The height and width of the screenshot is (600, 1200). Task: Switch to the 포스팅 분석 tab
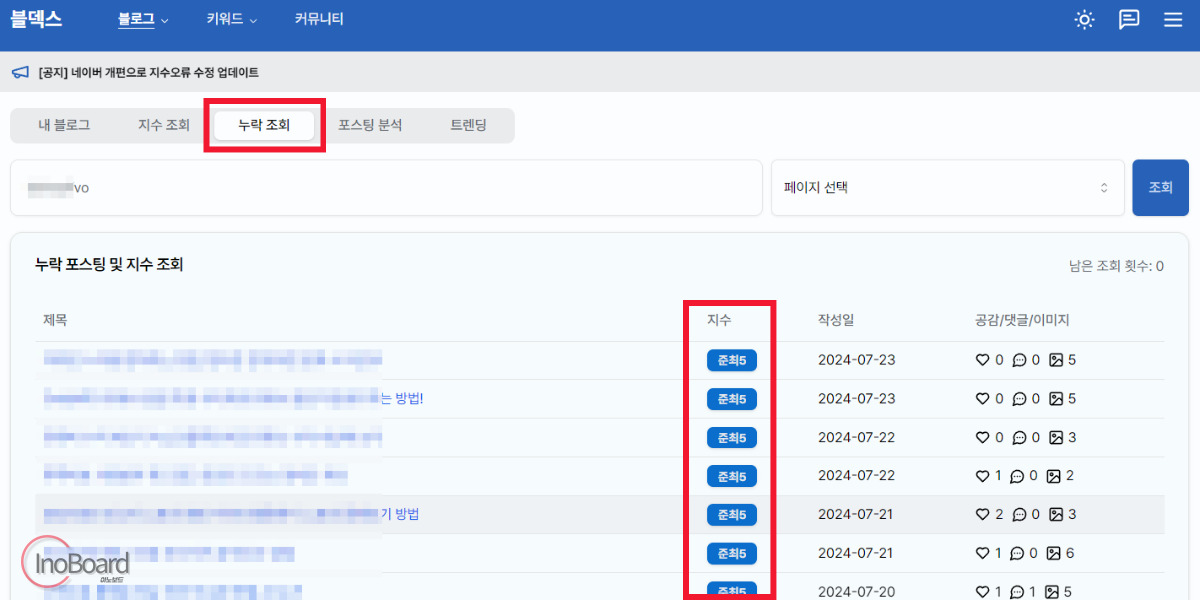370,125
